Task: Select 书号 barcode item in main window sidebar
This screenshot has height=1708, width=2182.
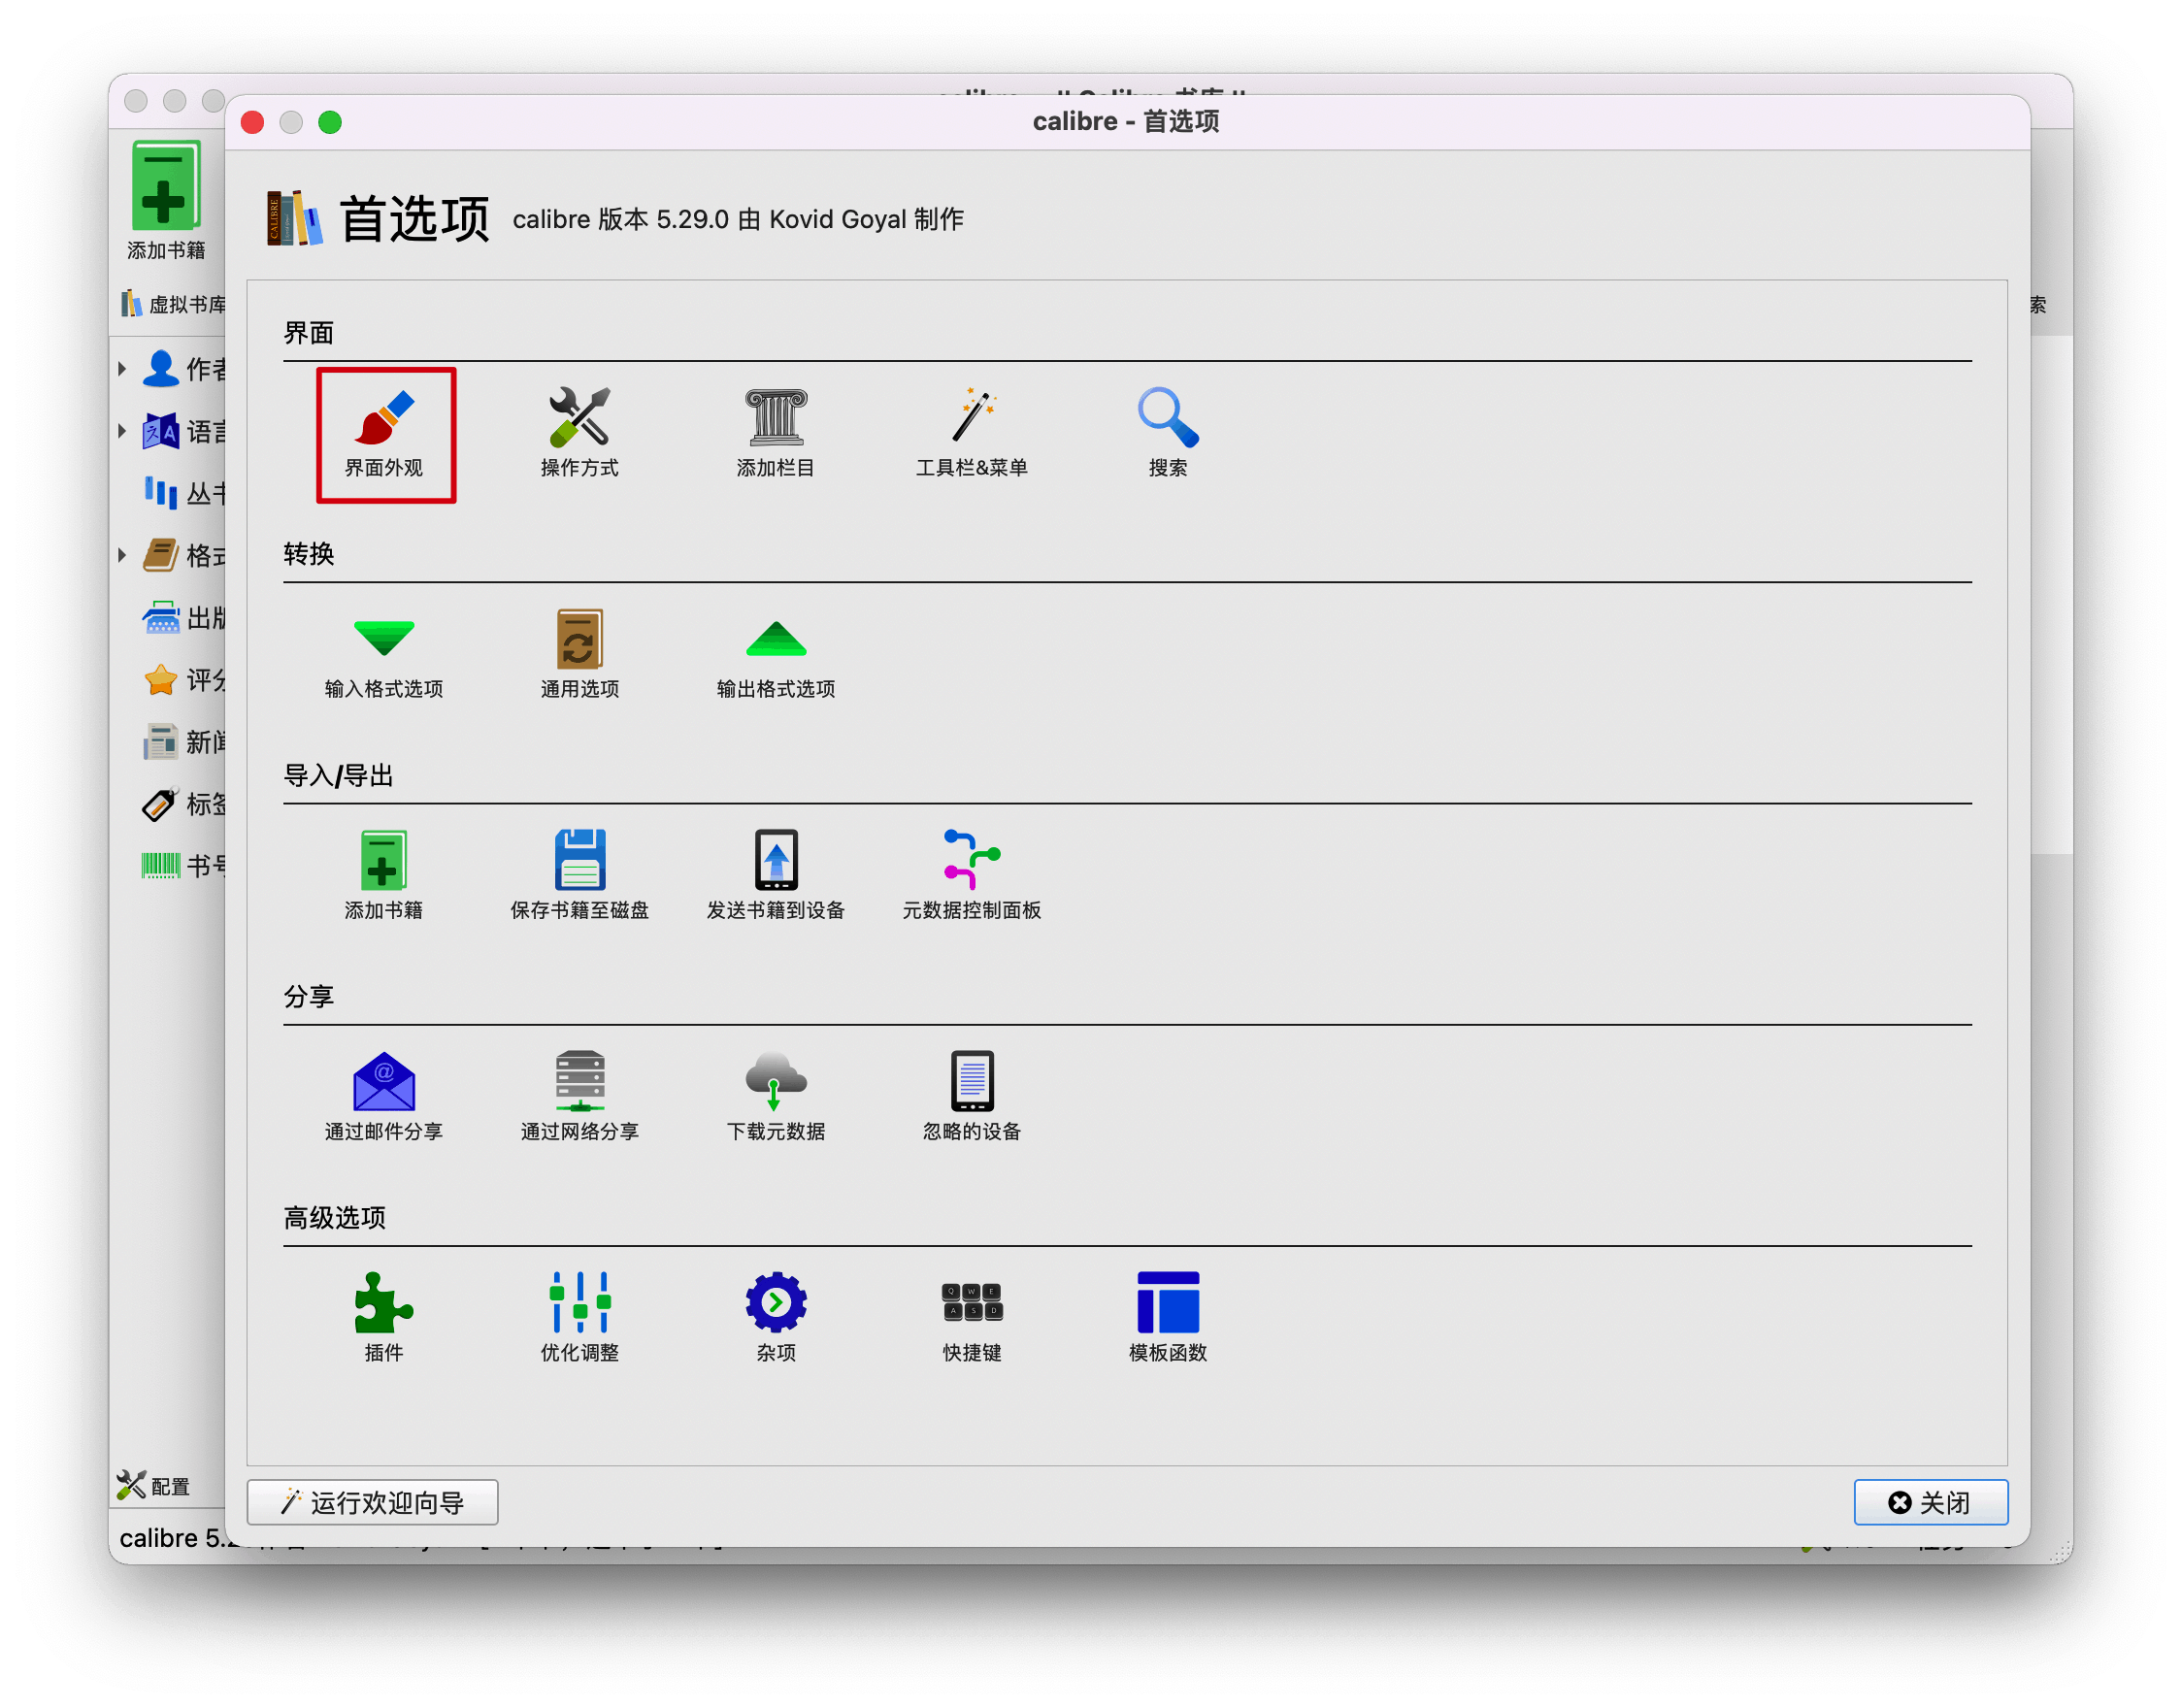Action: click(x=185, y=866)
